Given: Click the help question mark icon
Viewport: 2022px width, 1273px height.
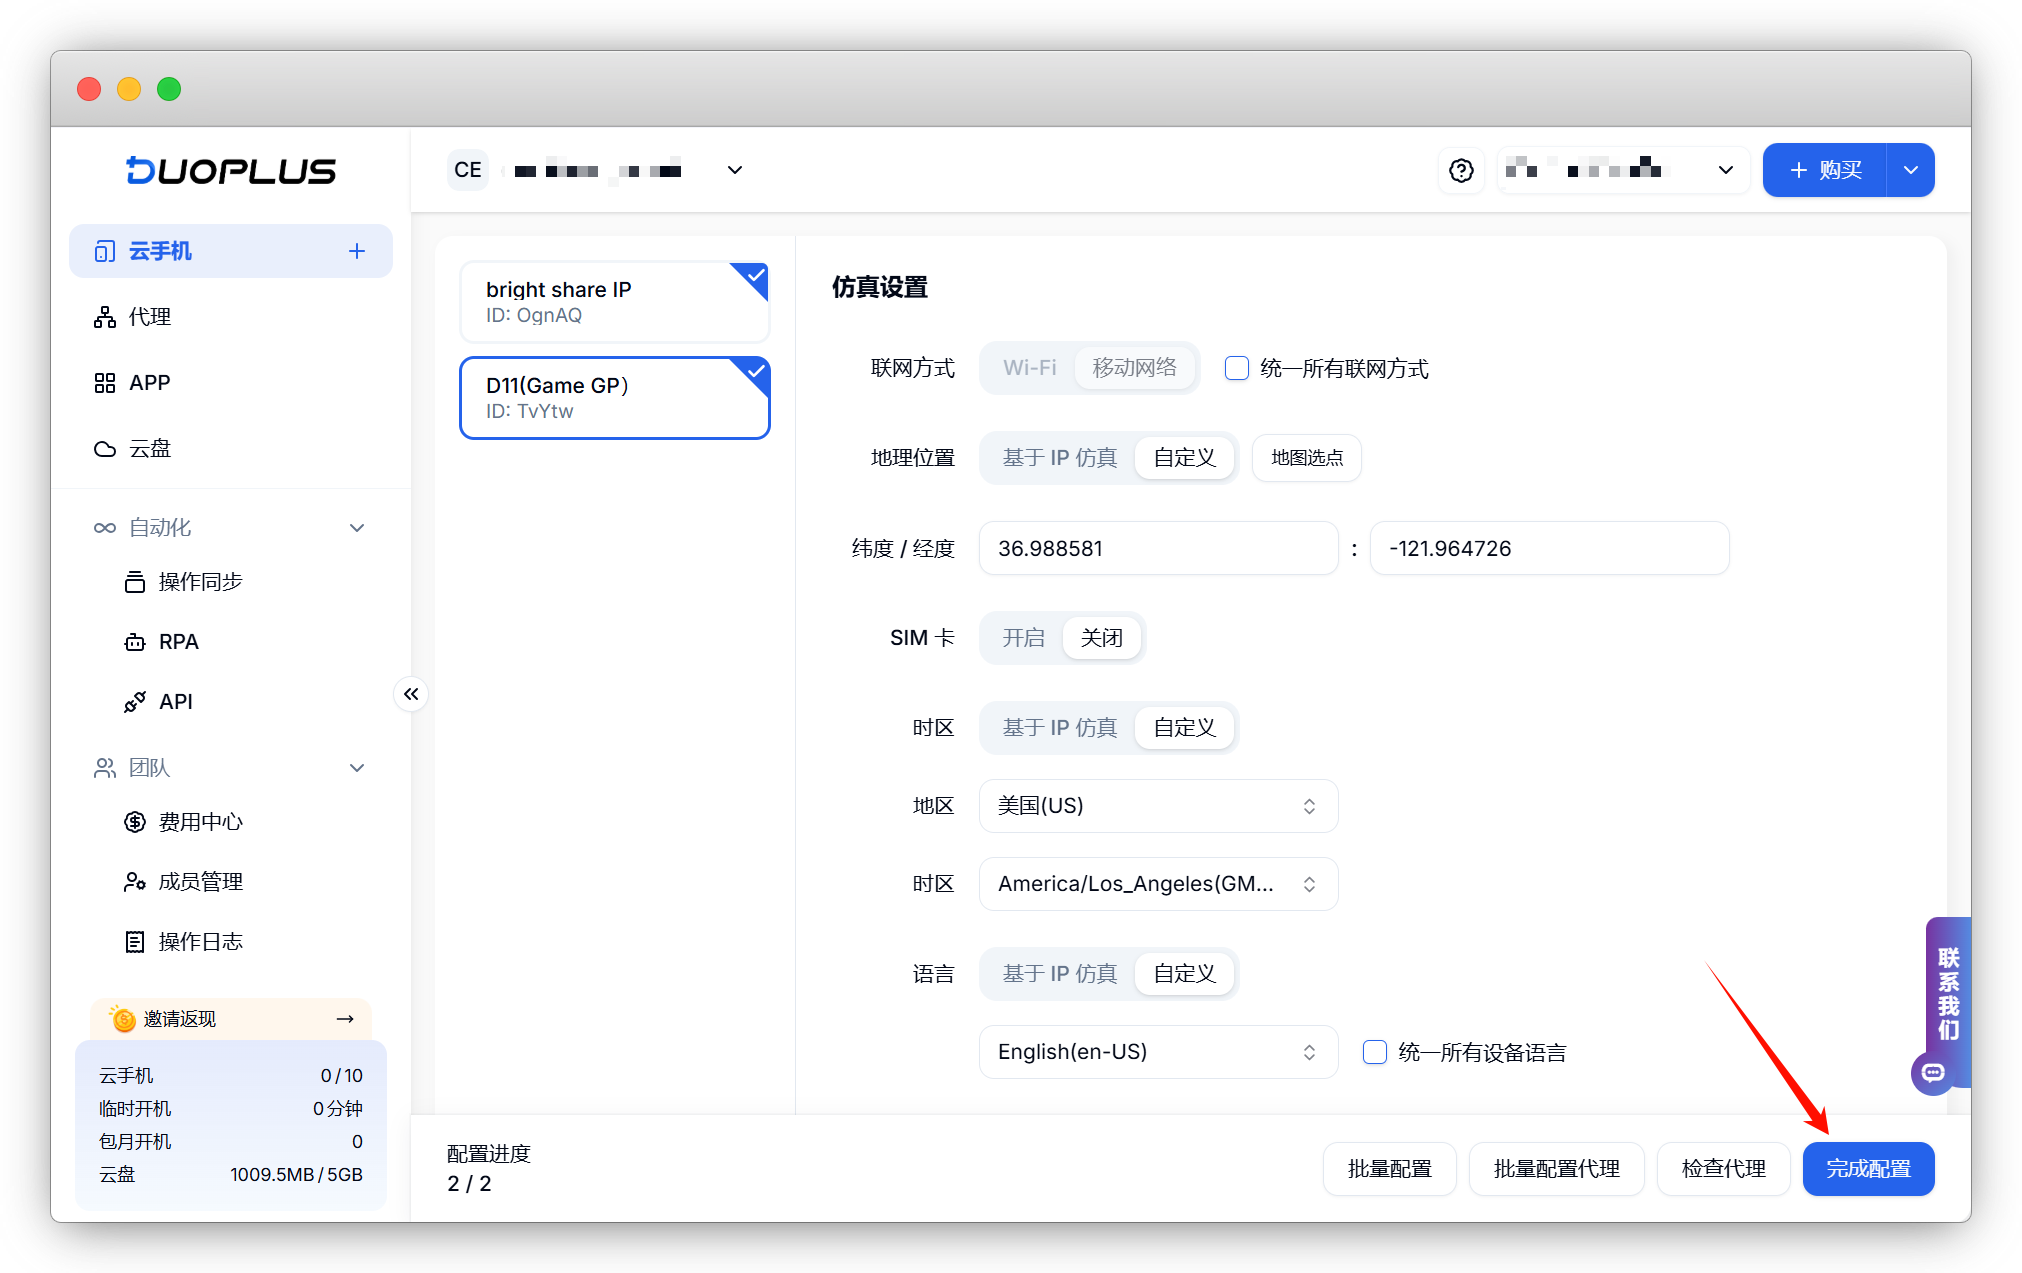Looking at the screenshot, I should coord(1461,171).
